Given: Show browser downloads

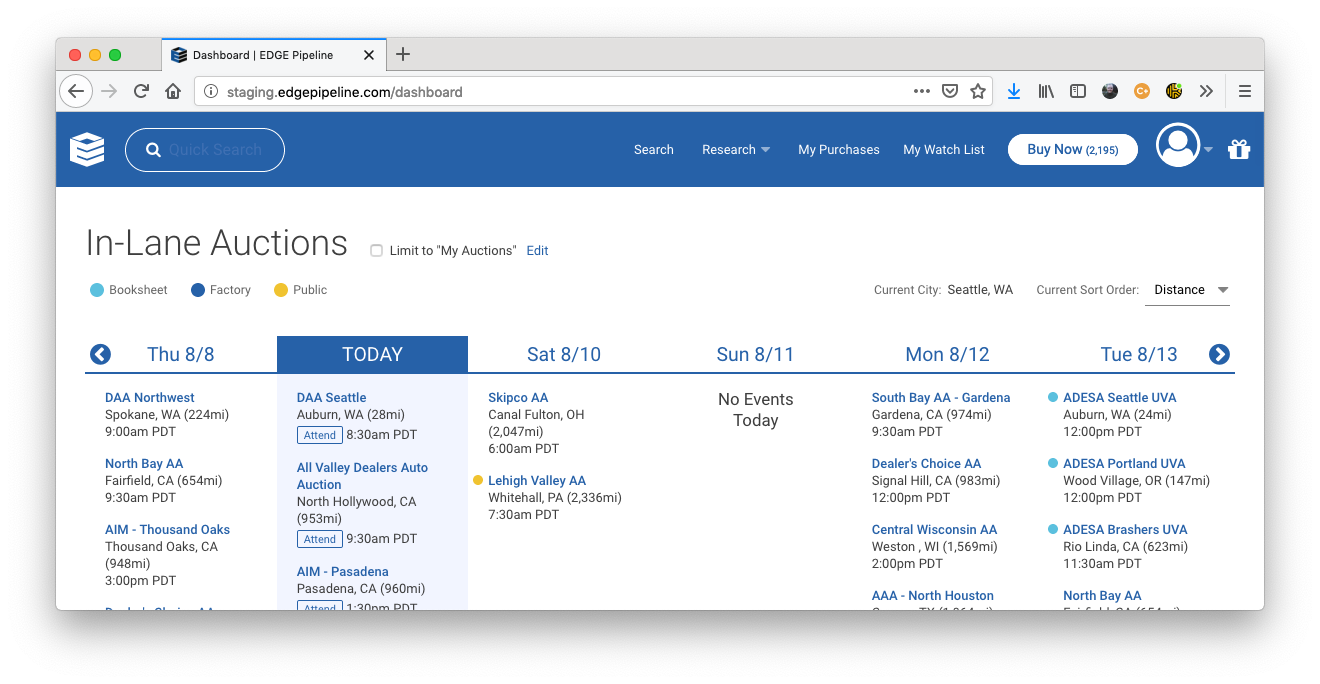Looking at the screenshot, I should pos(1014,91).
